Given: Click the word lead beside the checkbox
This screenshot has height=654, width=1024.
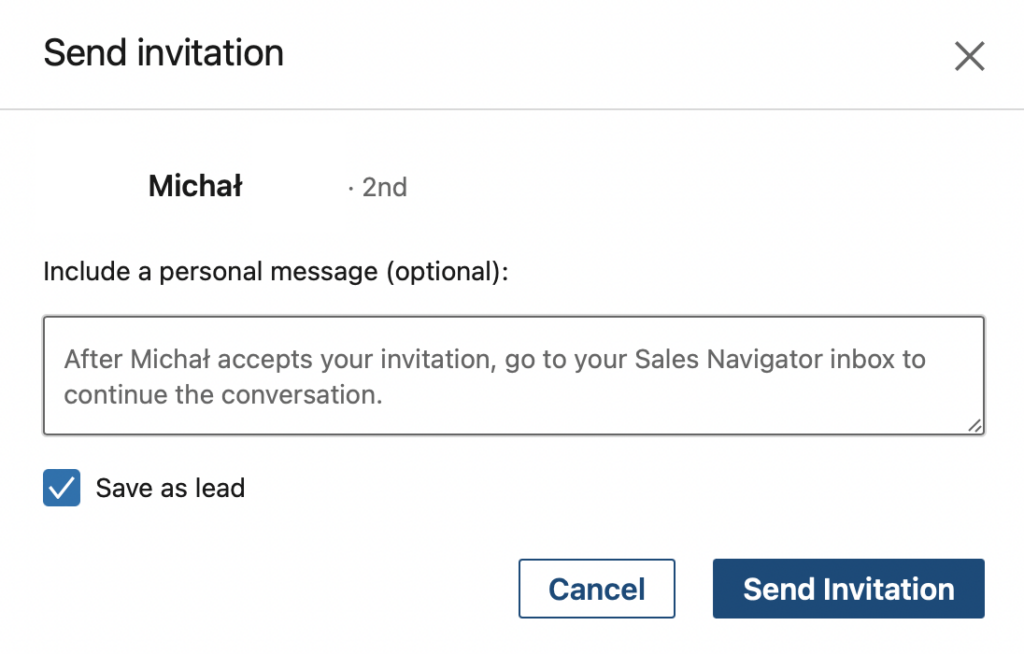Looking at the screenshot, I should click(x=220, y=489).
